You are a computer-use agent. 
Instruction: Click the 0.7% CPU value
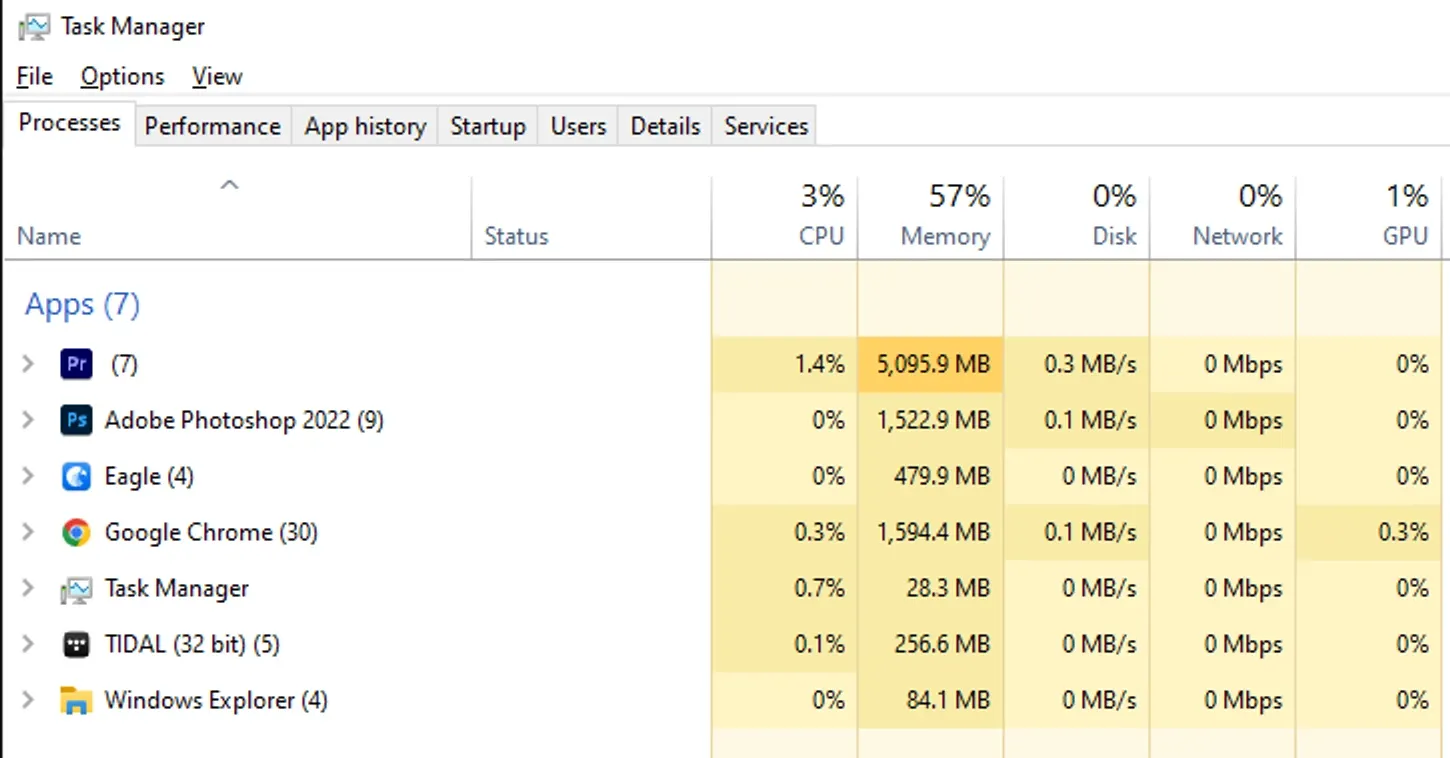820,588
